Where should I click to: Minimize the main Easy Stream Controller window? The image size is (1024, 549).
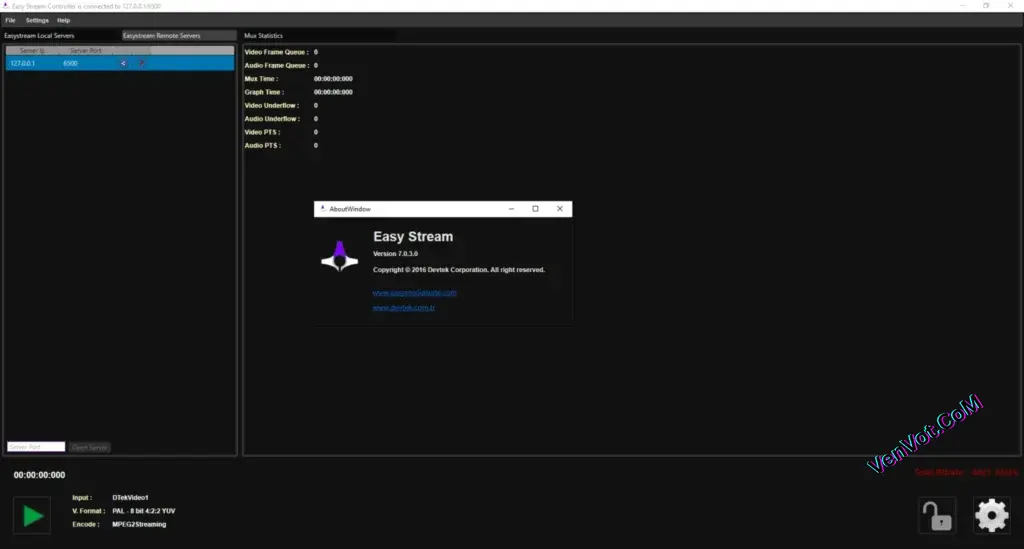click(x=962, y=5)
